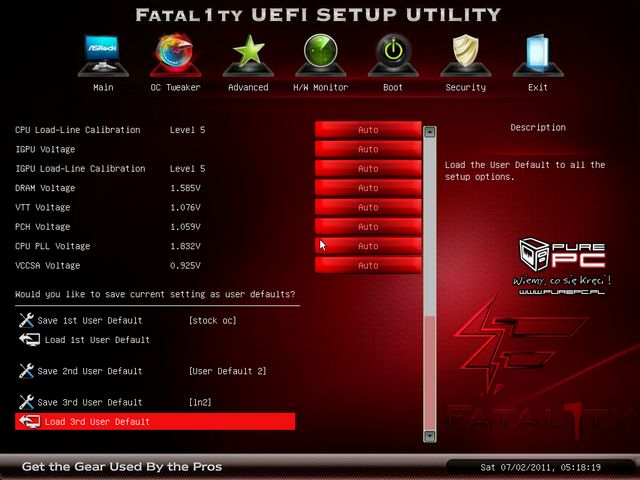
Task: Open the Advanced green star icon
Action: [x=248, y=56]
